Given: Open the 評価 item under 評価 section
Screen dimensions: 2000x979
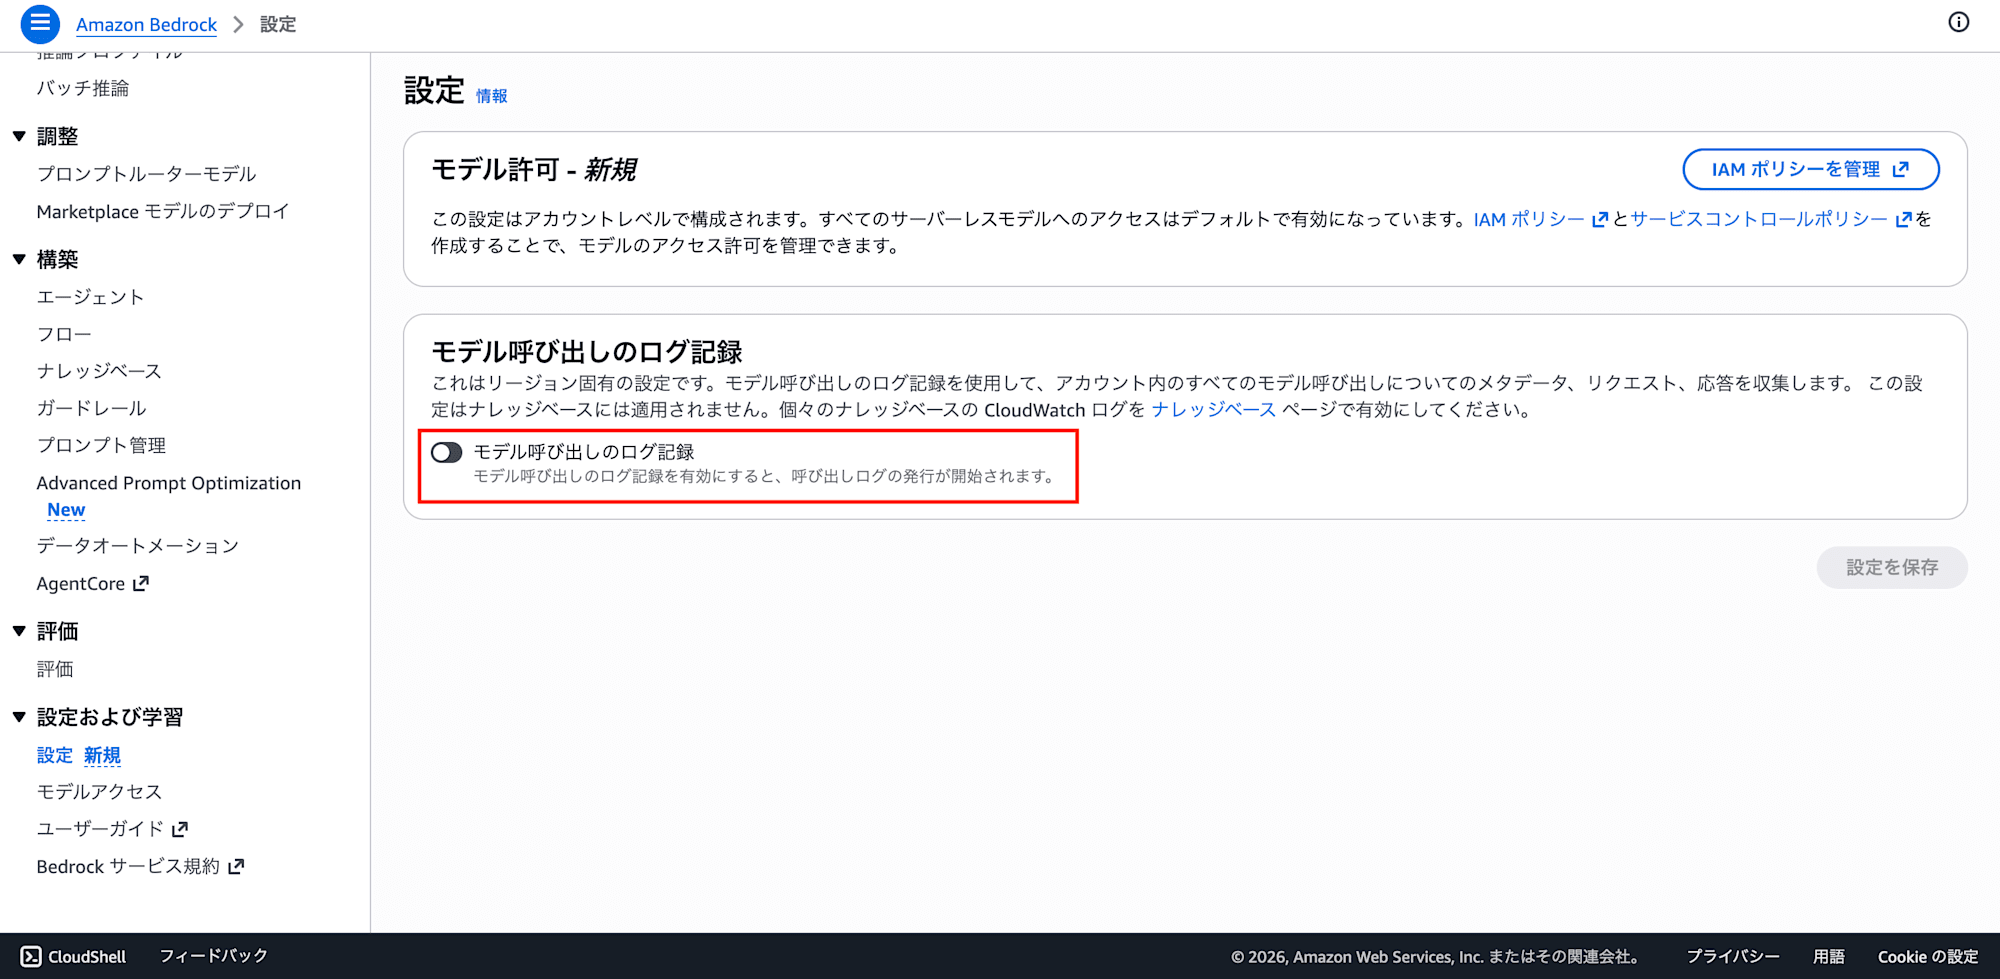Looking at the screenshot, I should [55, 669].
